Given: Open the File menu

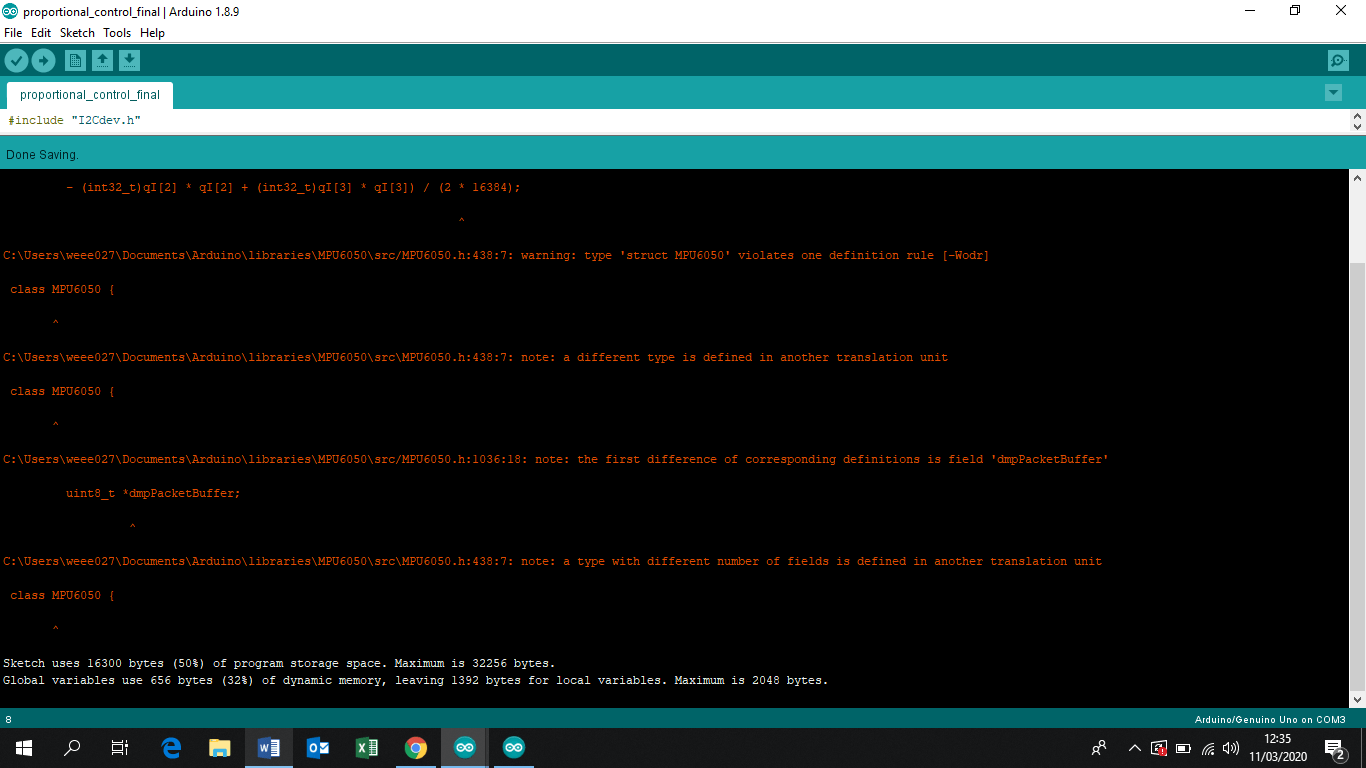Looking at the screenshot, I should pyautogui.click(x=13, y=33).
